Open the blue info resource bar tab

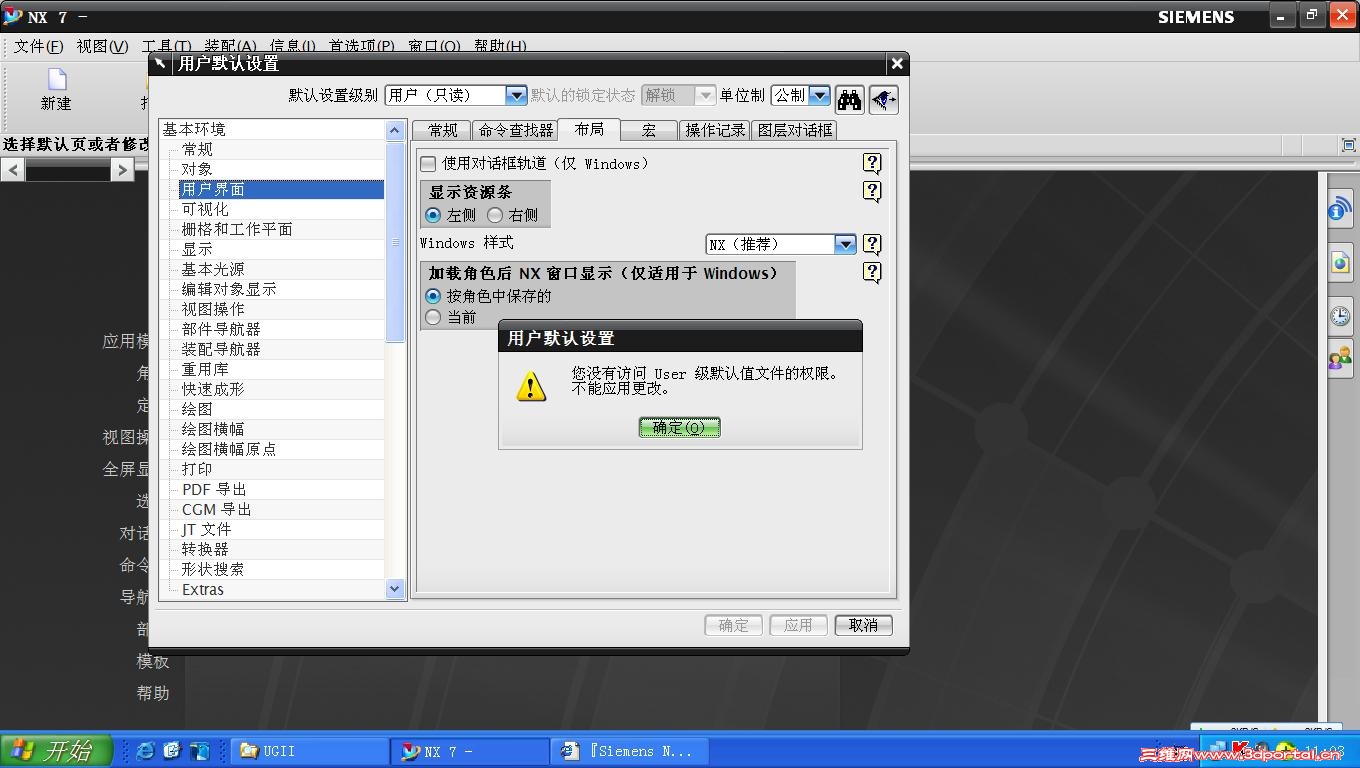[1340, 209]
